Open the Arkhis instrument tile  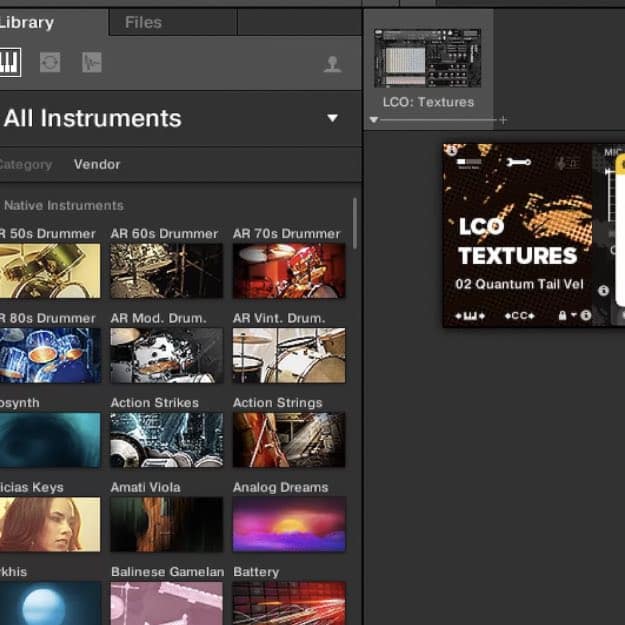click(50, 603)
